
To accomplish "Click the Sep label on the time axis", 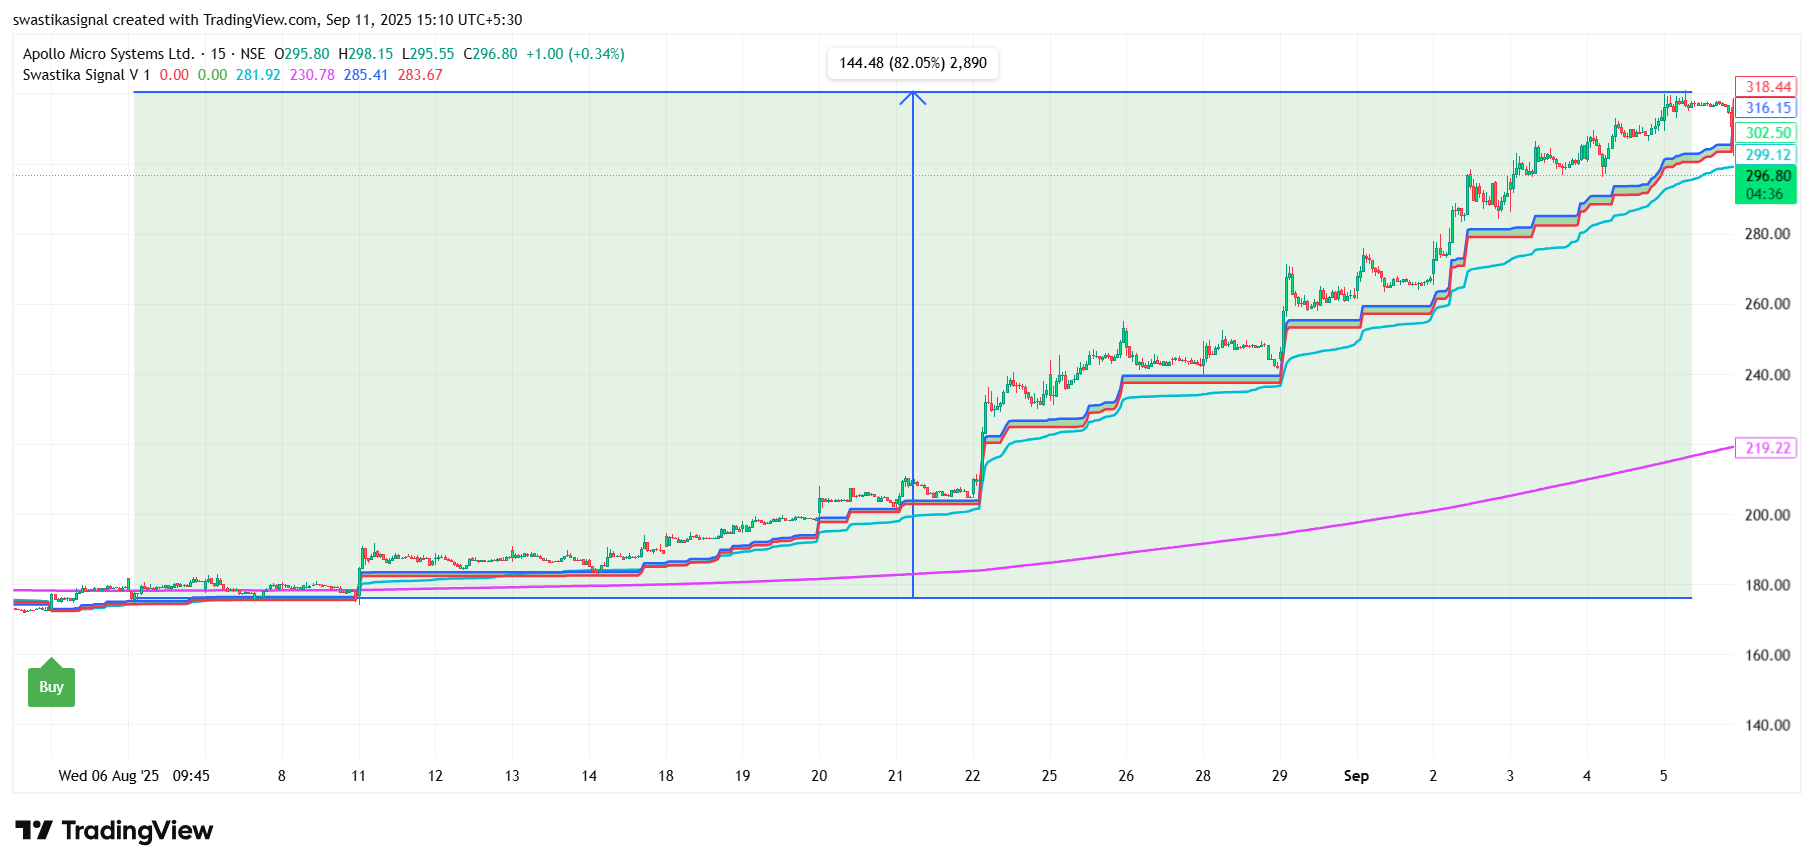I will [1356, 776].
